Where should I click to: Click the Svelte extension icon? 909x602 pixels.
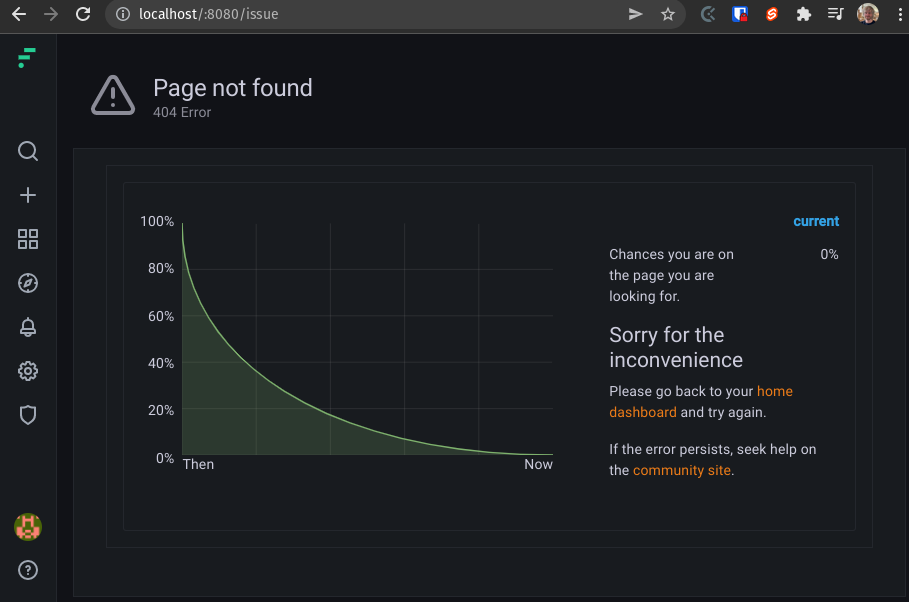[x=771, y=15]
